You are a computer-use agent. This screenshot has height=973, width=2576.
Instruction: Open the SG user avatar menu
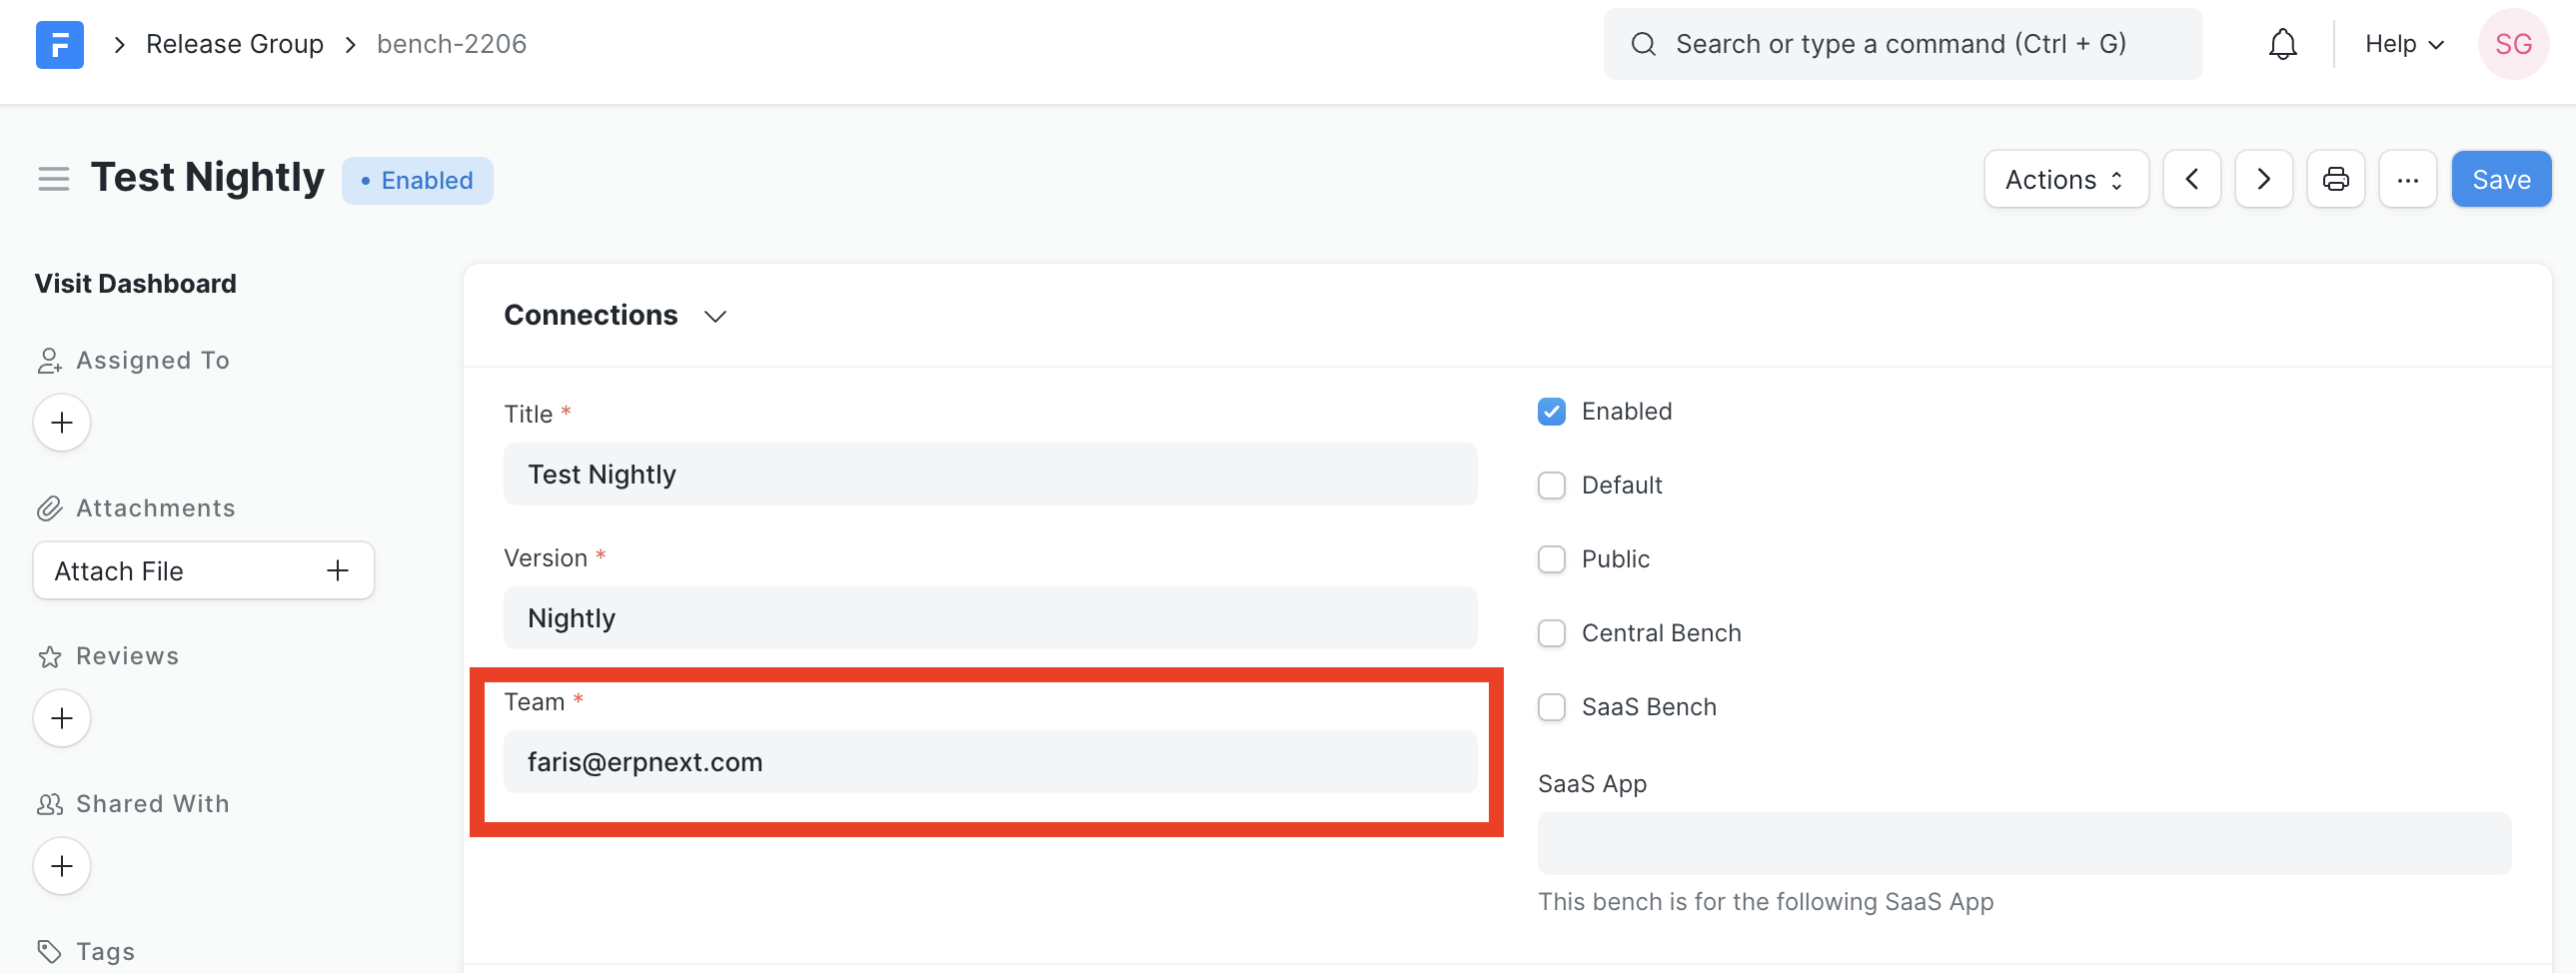[x=2512, y=44]
